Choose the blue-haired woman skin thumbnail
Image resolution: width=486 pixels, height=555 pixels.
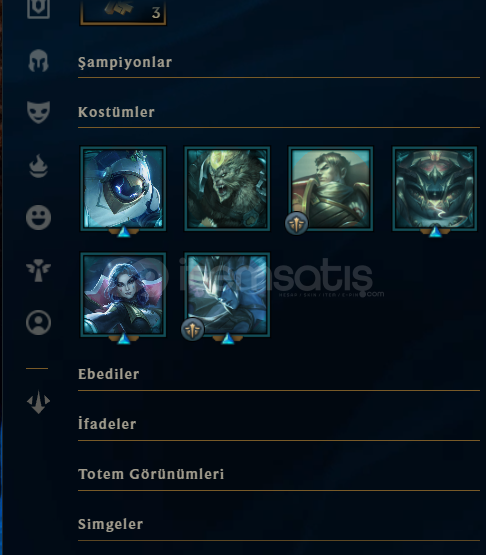(123, 294)
